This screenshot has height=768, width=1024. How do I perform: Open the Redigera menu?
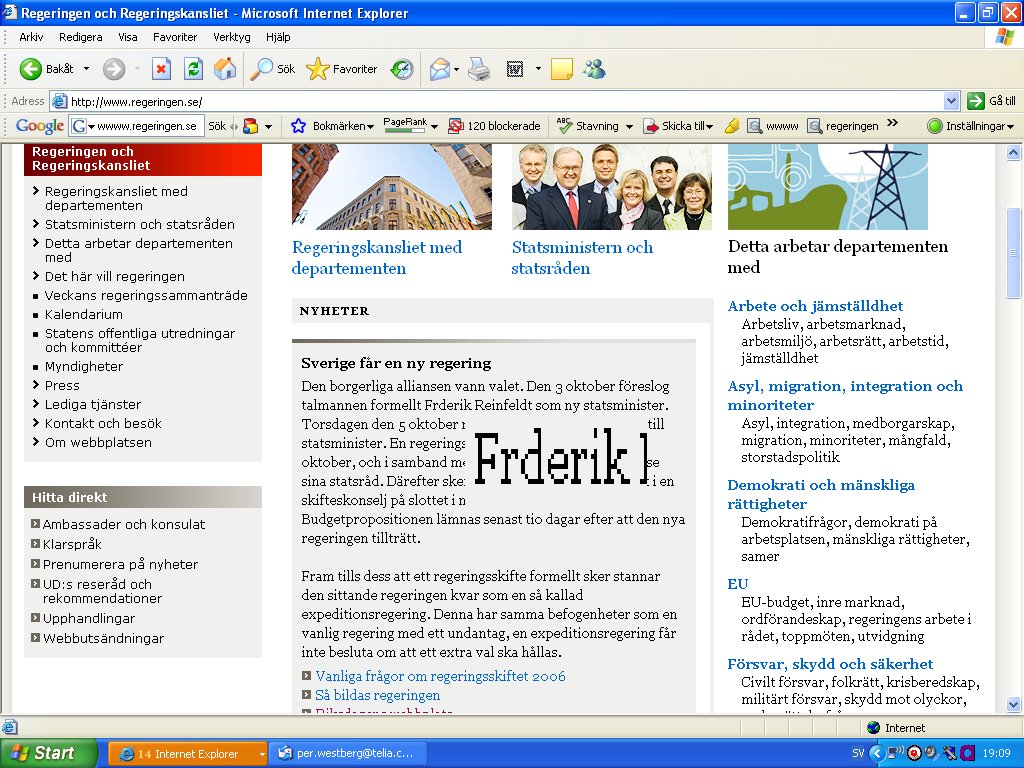coord(80,37)
